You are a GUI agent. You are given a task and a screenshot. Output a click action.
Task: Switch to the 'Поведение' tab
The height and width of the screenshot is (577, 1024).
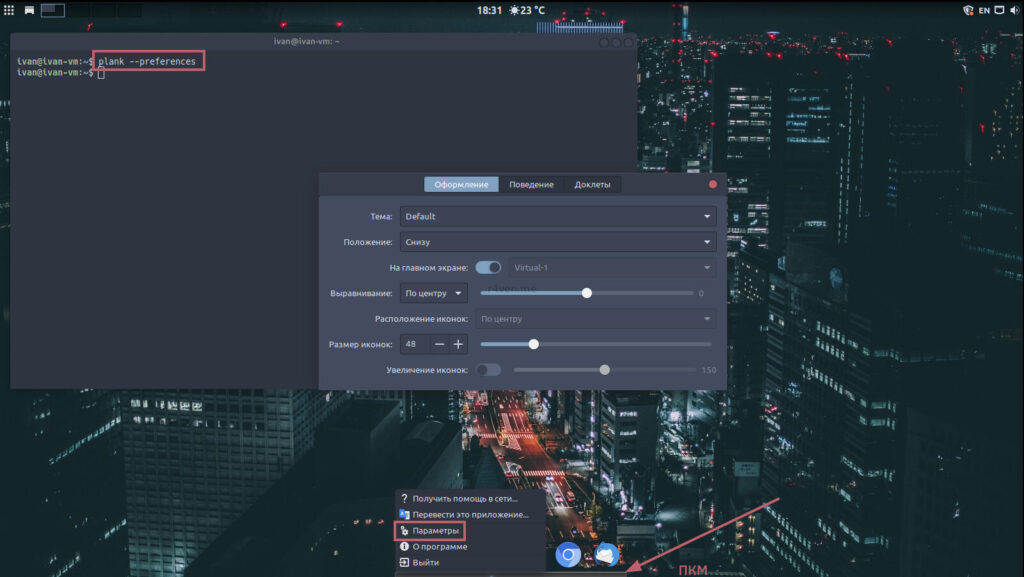(x=531, y=185)
